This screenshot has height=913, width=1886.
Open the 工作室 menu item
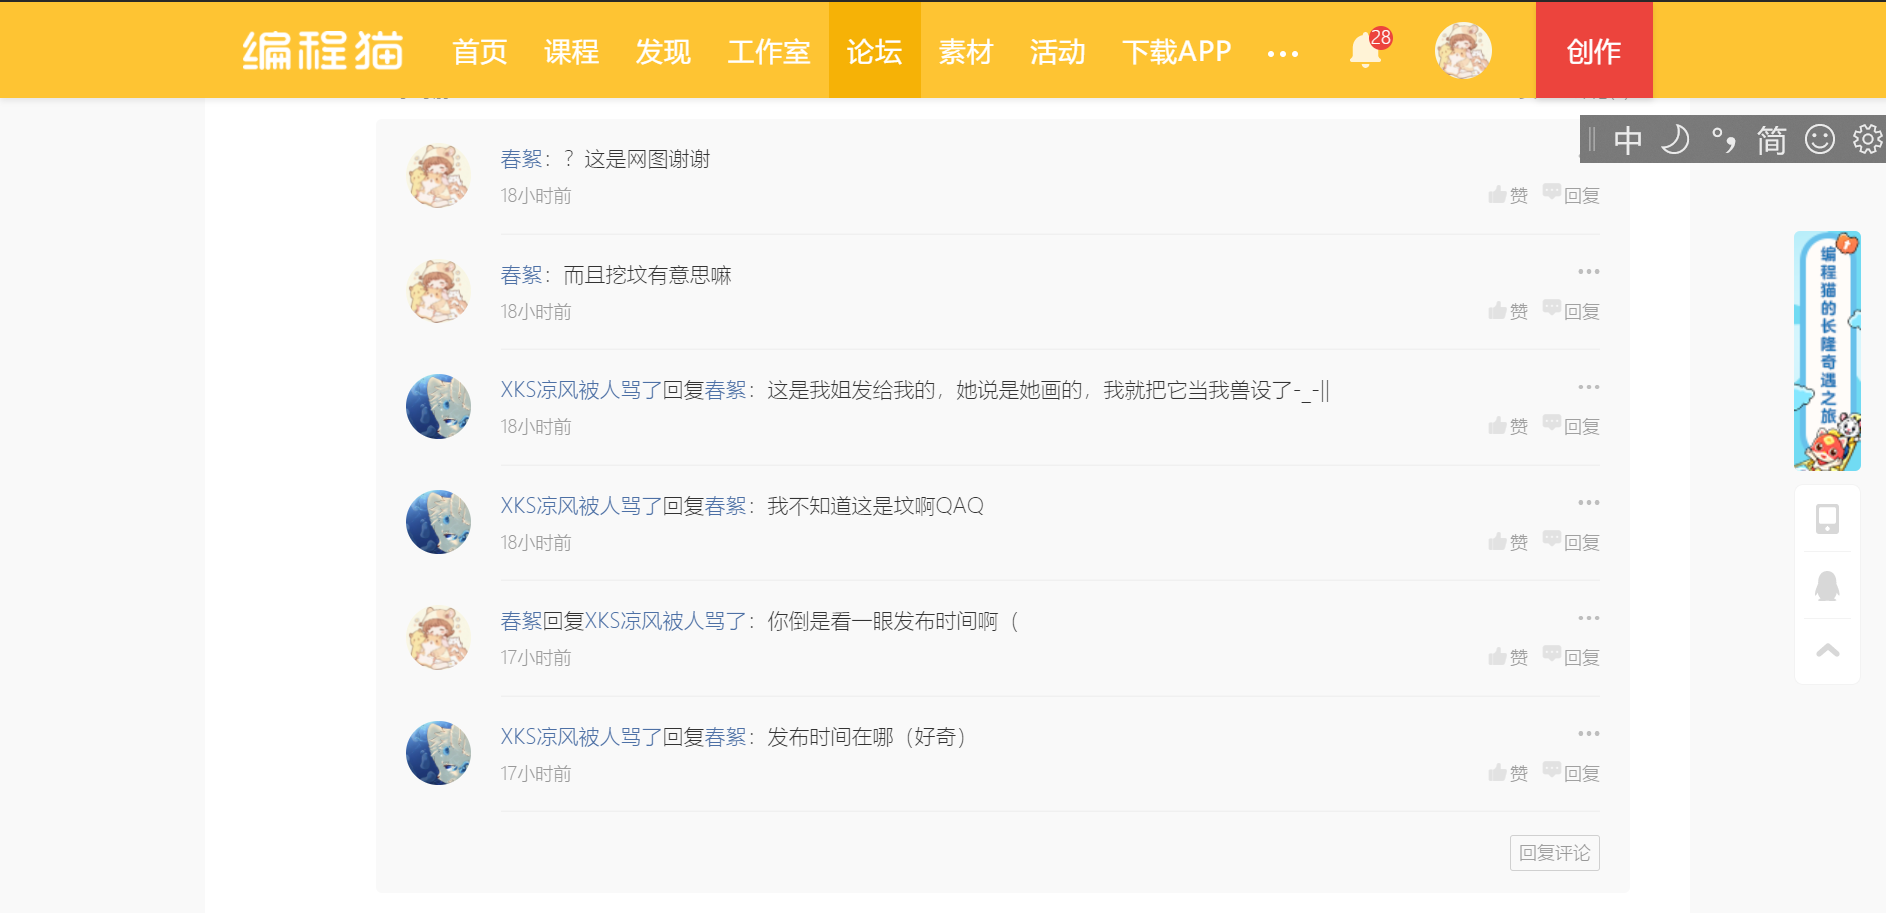769,51
